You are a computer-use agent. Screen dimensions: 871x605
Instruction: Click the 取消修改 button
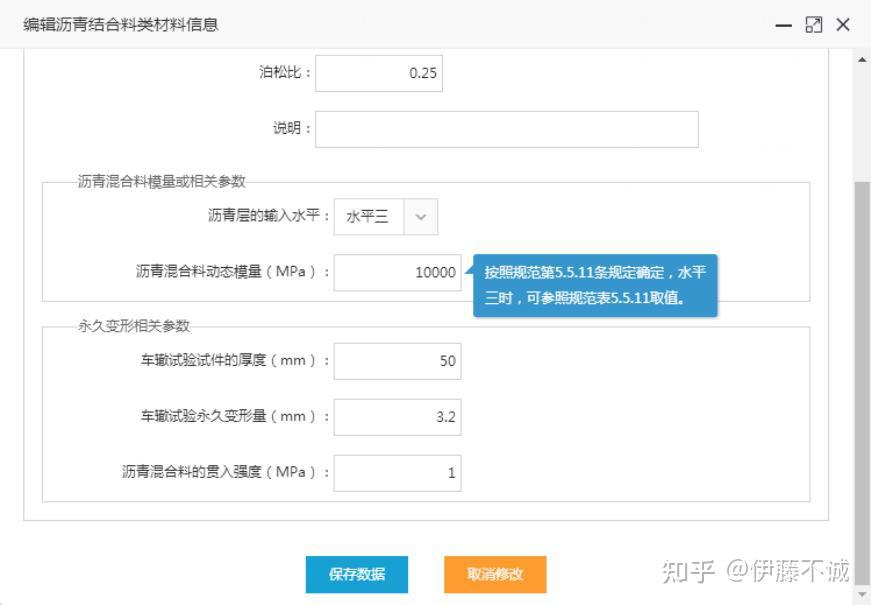click(x=495, y=574)
